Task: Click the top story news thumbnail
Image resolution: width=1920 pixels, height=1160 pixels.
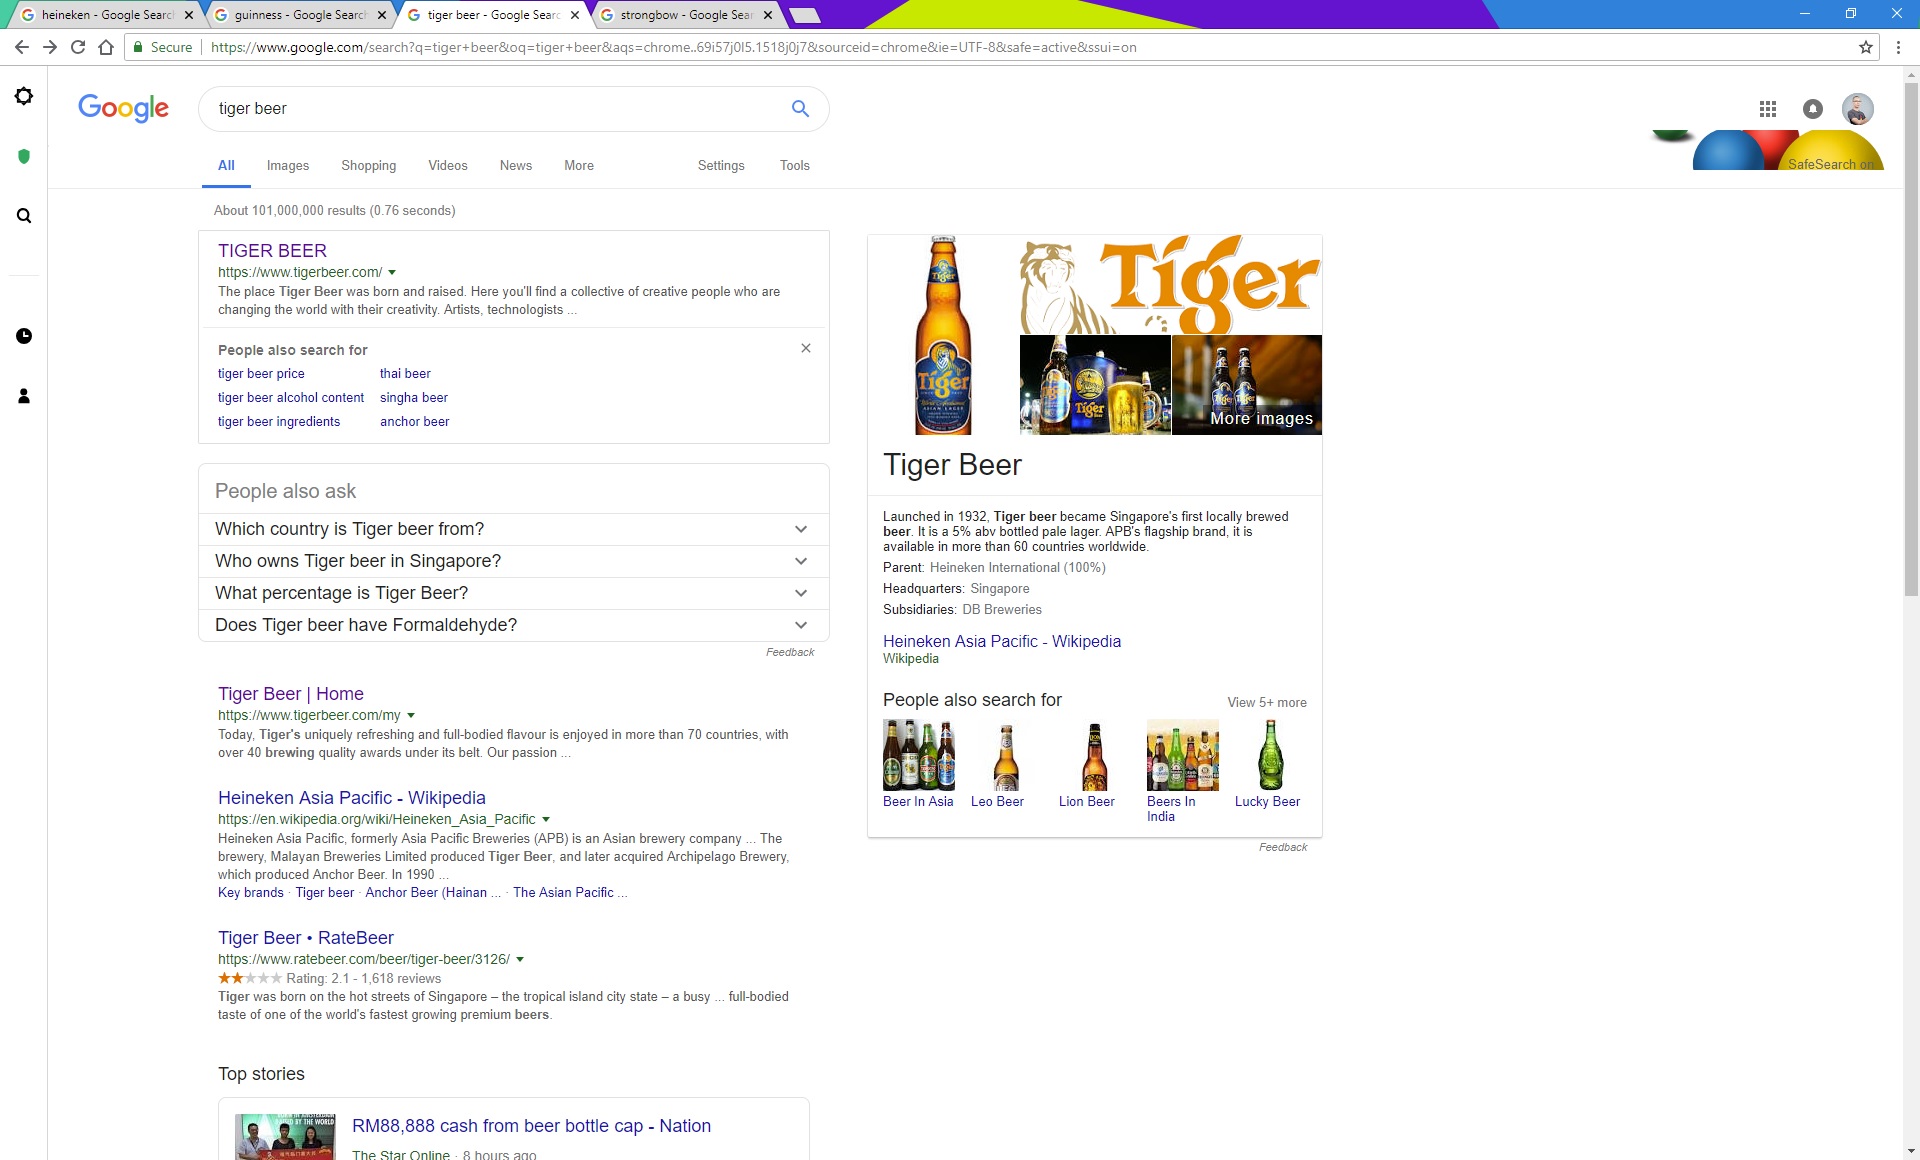Action: pyautogui.click(x=285, y=1137)
